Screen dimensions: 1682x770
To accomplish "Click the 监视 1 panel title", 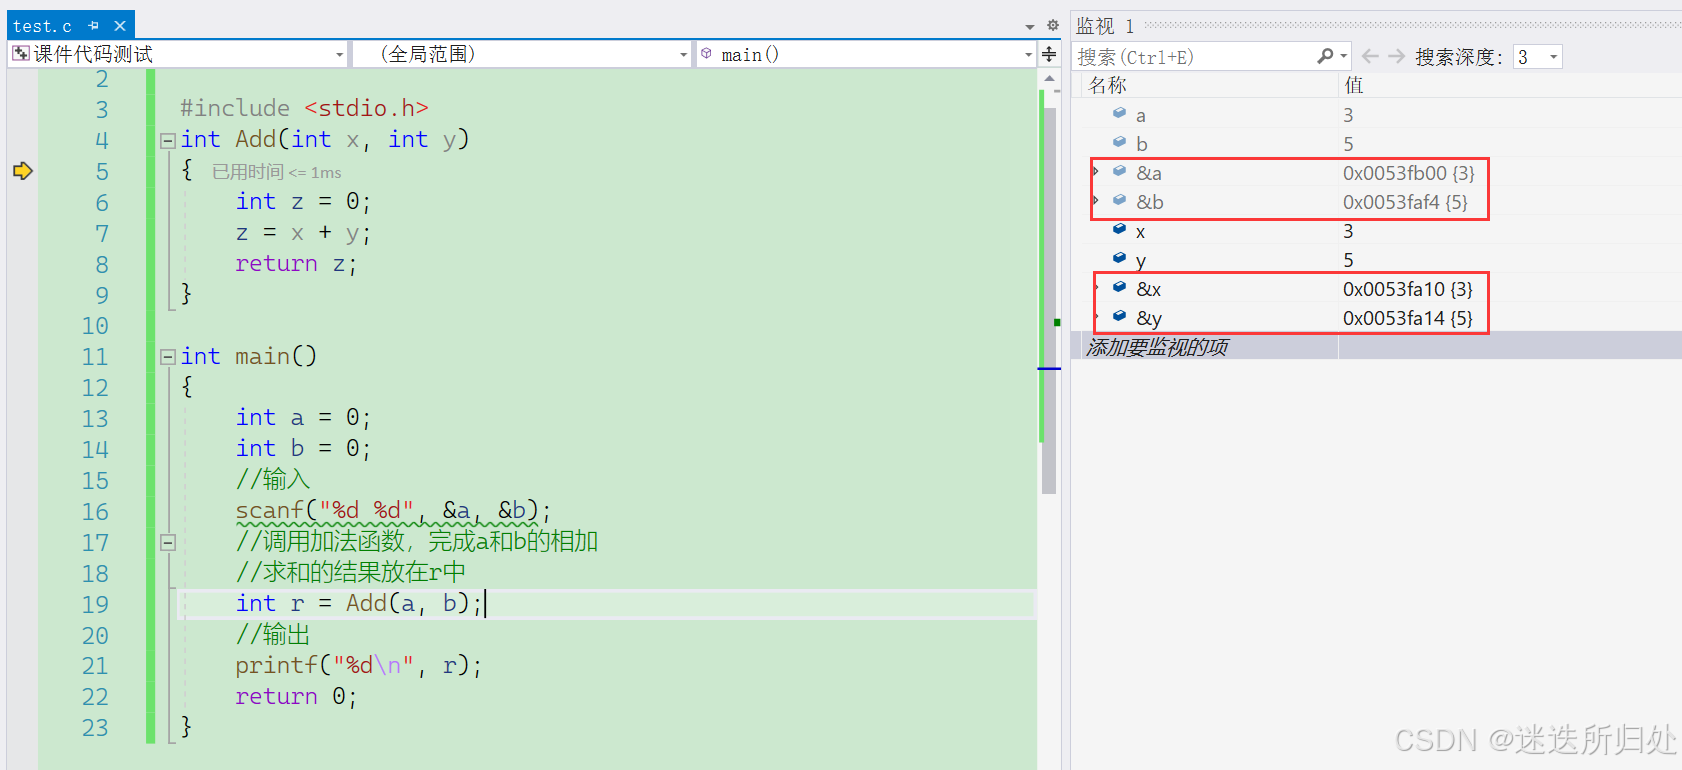I will [x=1105, y=26].
